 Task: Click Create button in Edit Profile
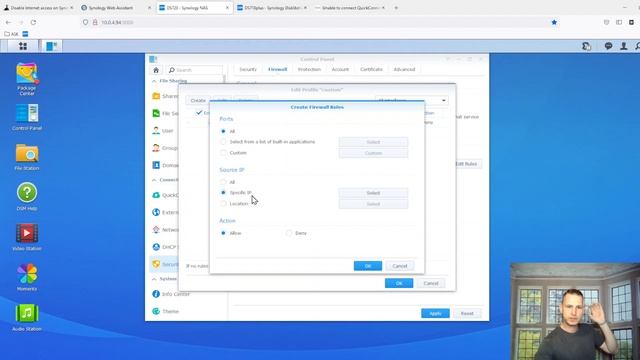tap(198, 100)
